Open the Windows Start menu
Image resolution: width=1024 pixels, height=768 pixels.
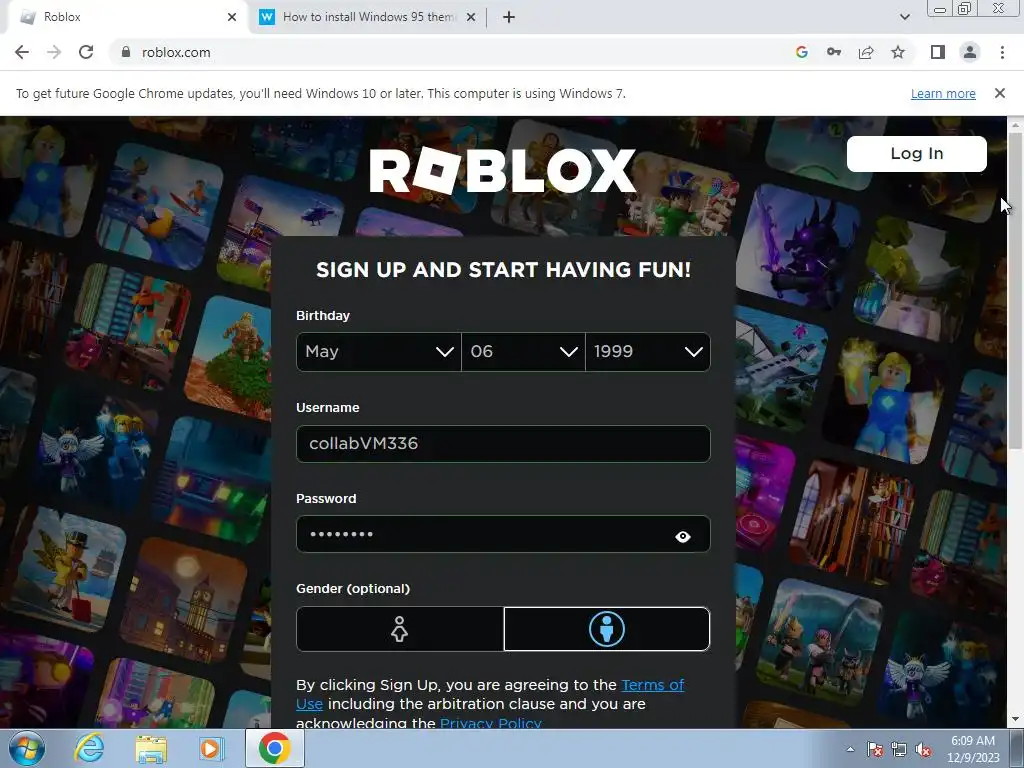[x=27, y=748]
